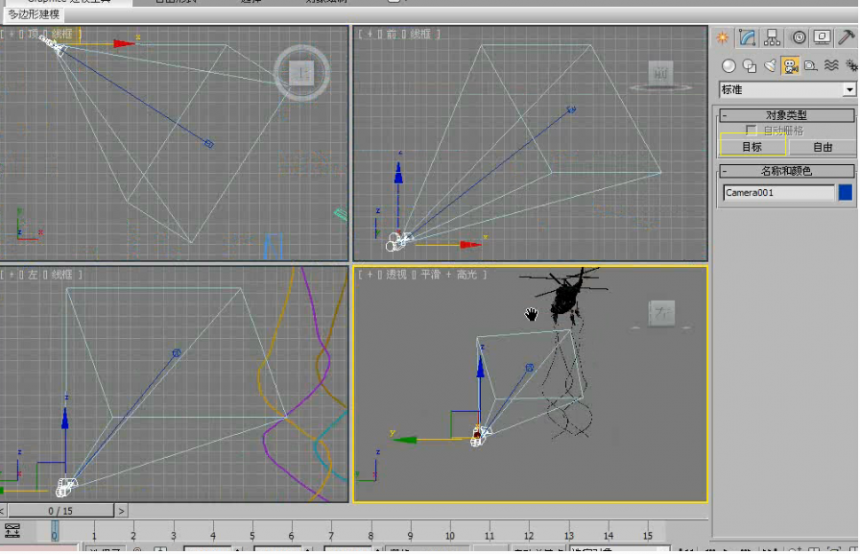Select the Shapes category icon
This screenshot has height=554, width=860.
click(x=749, y=66)
